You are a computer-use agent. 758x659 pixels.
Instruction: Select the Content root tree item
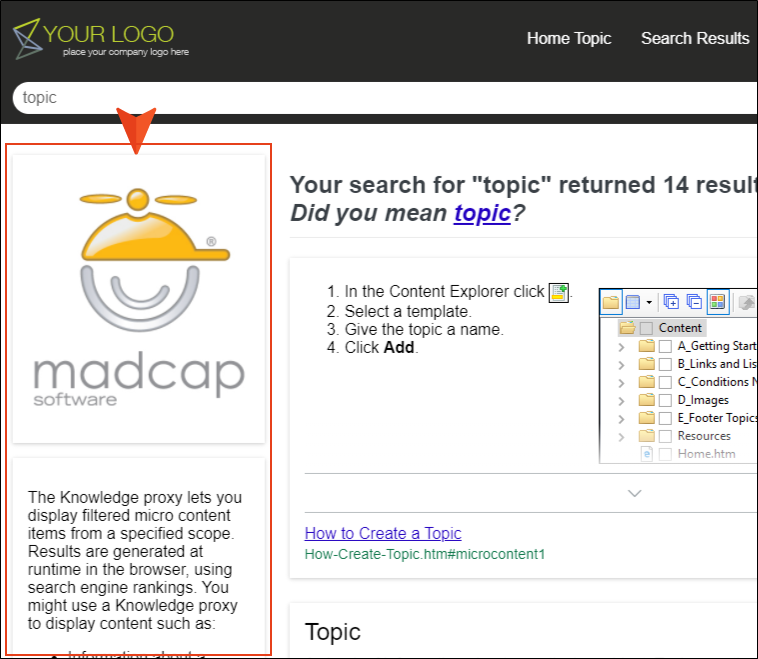coord(680,328)
